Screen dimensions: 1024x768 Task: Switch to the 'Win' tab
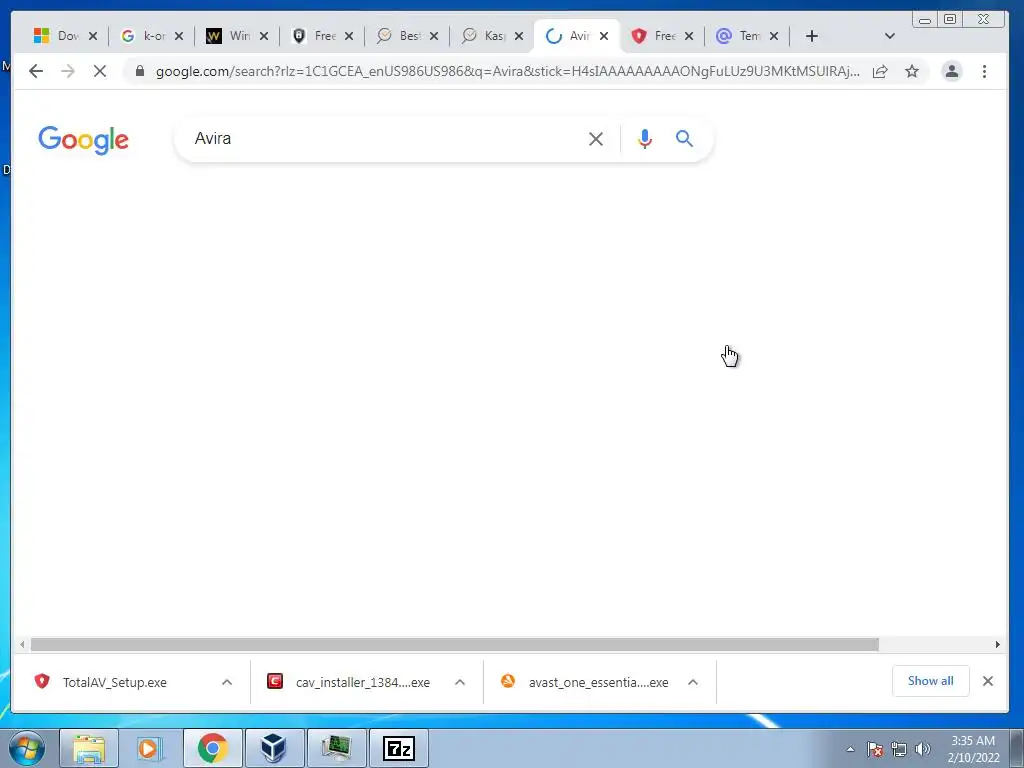229,36
